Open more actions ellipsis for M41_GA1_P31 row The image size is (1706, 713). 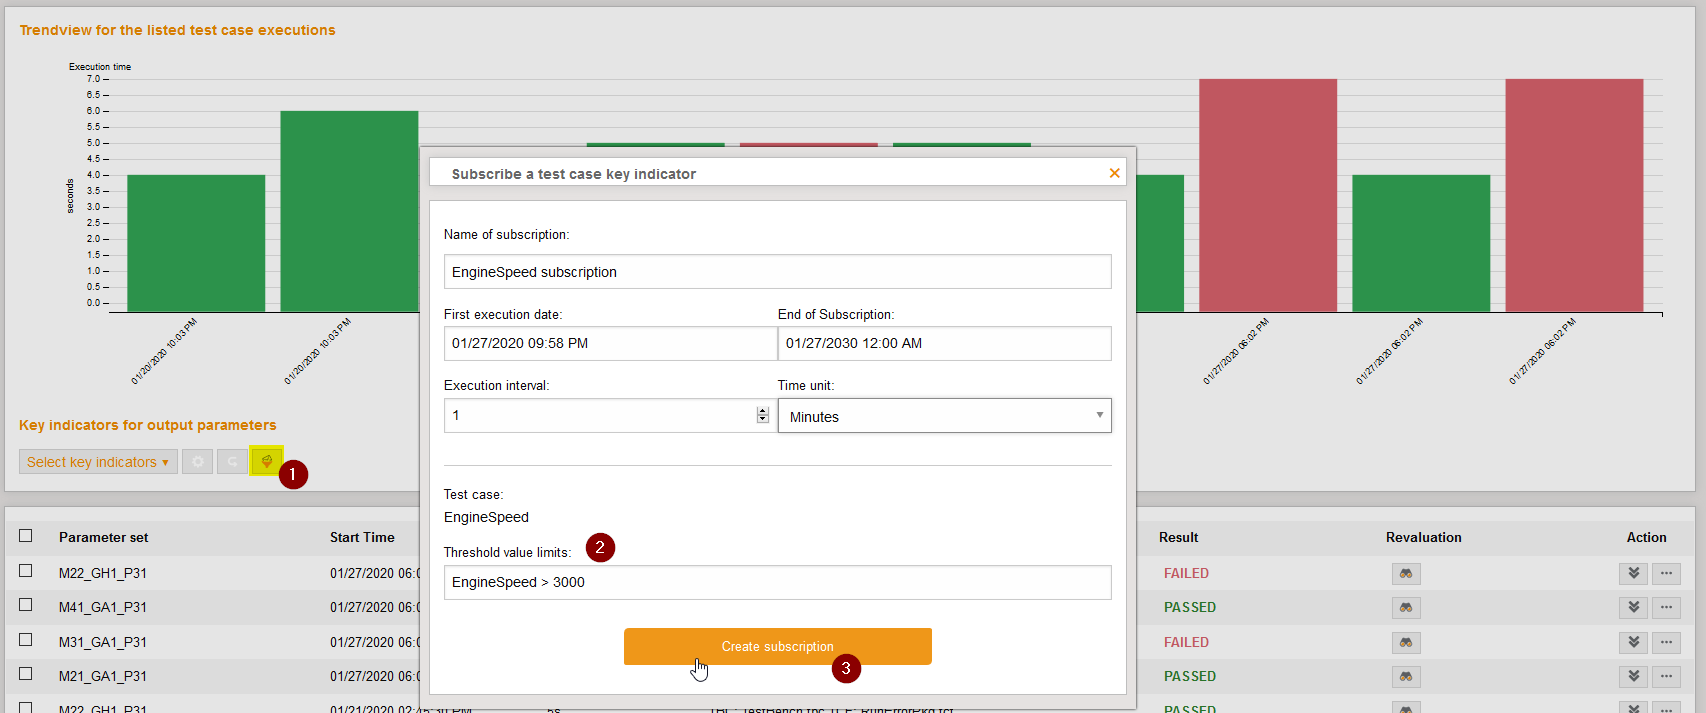(x=1666, y=608)
